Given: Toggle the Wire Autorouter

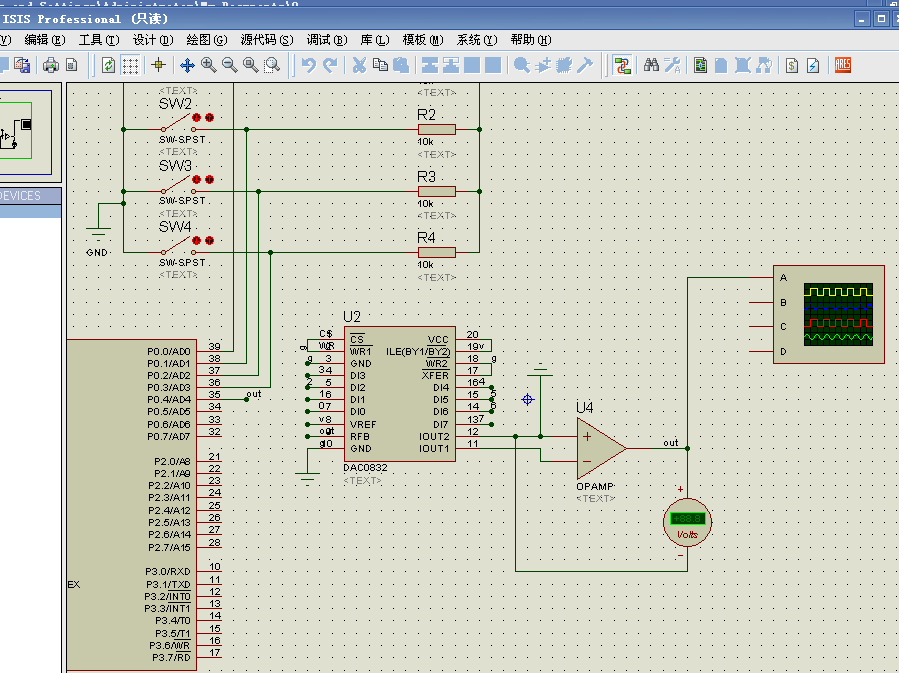Looking at the screenshot, I should coord(622,65).
